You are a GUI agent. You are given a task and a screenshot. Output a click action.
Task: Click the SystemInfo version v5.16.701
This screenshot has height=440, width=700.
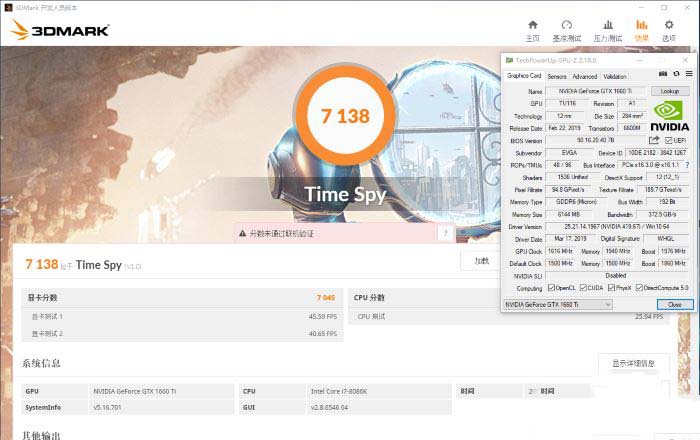click(107, 407)
